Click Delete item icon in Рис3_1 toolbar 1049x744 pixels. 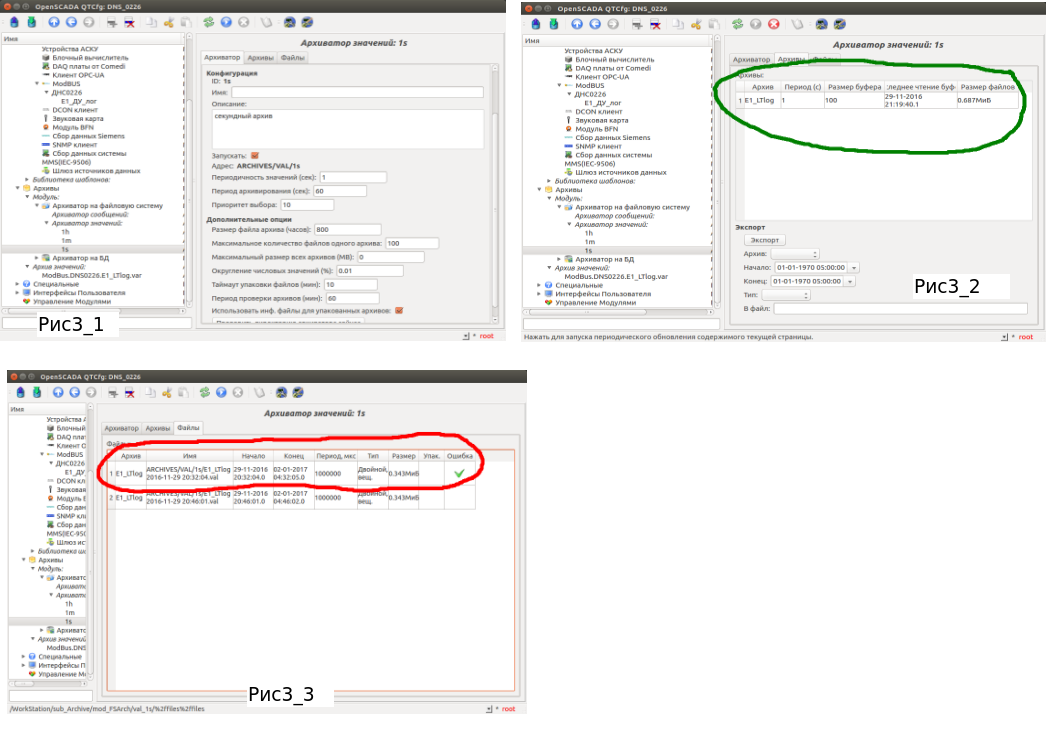tap(130, 21)
